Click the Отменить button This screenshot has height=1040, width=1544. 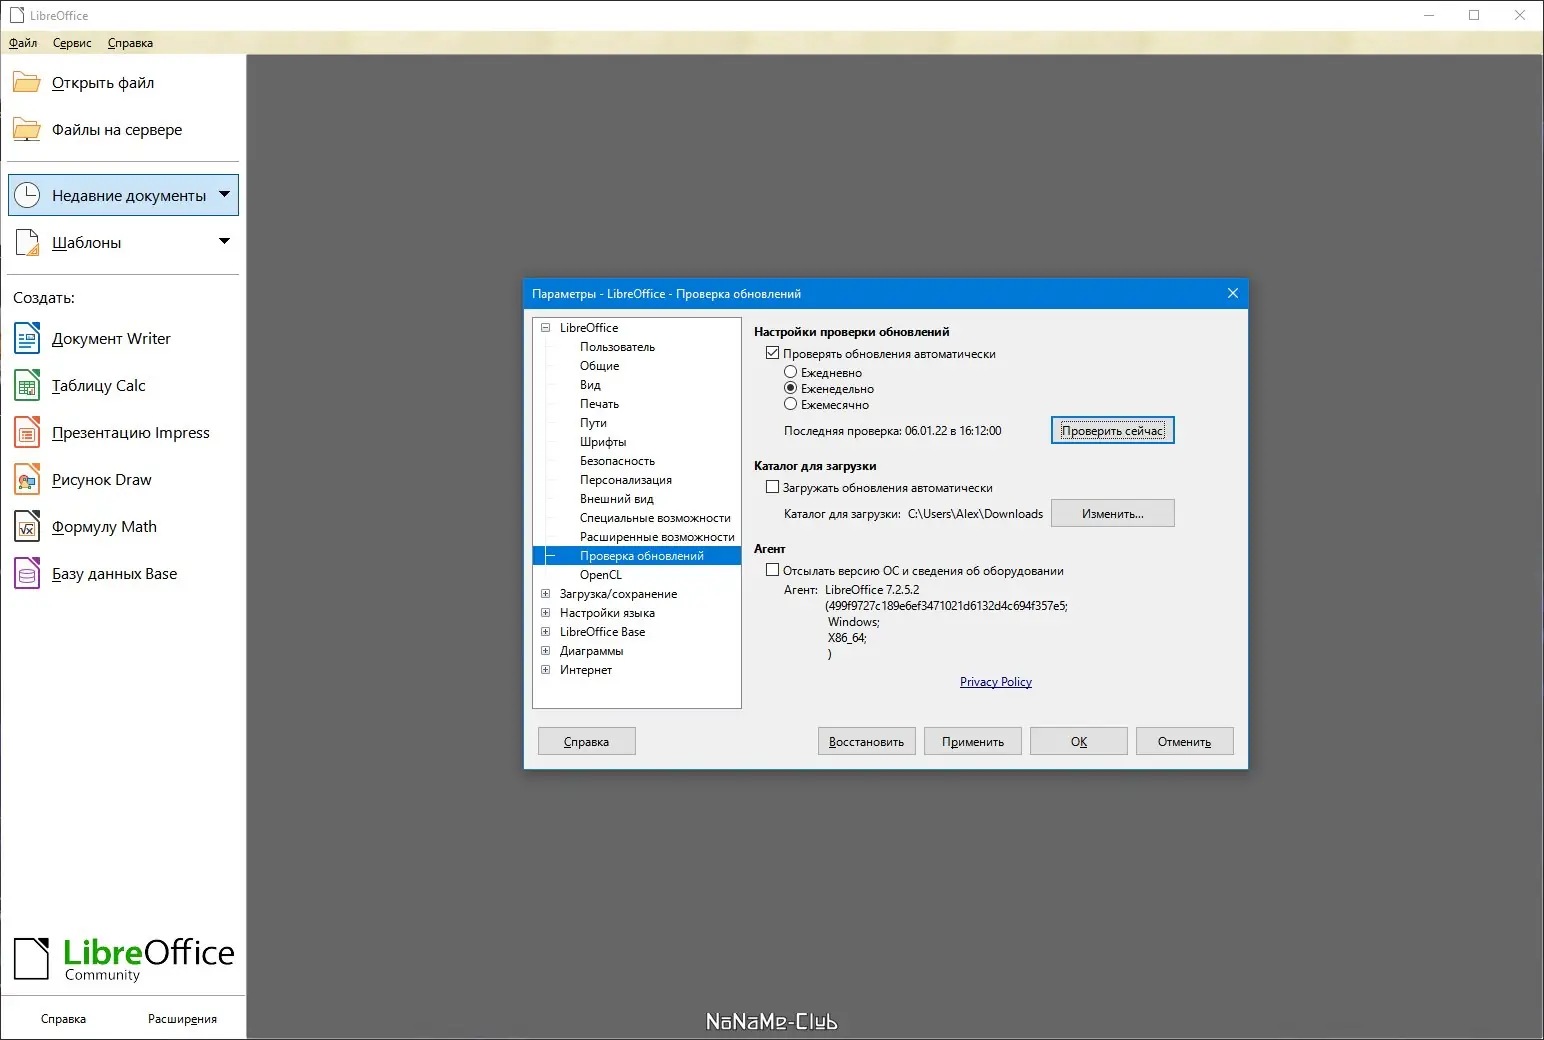point(1185,741)
